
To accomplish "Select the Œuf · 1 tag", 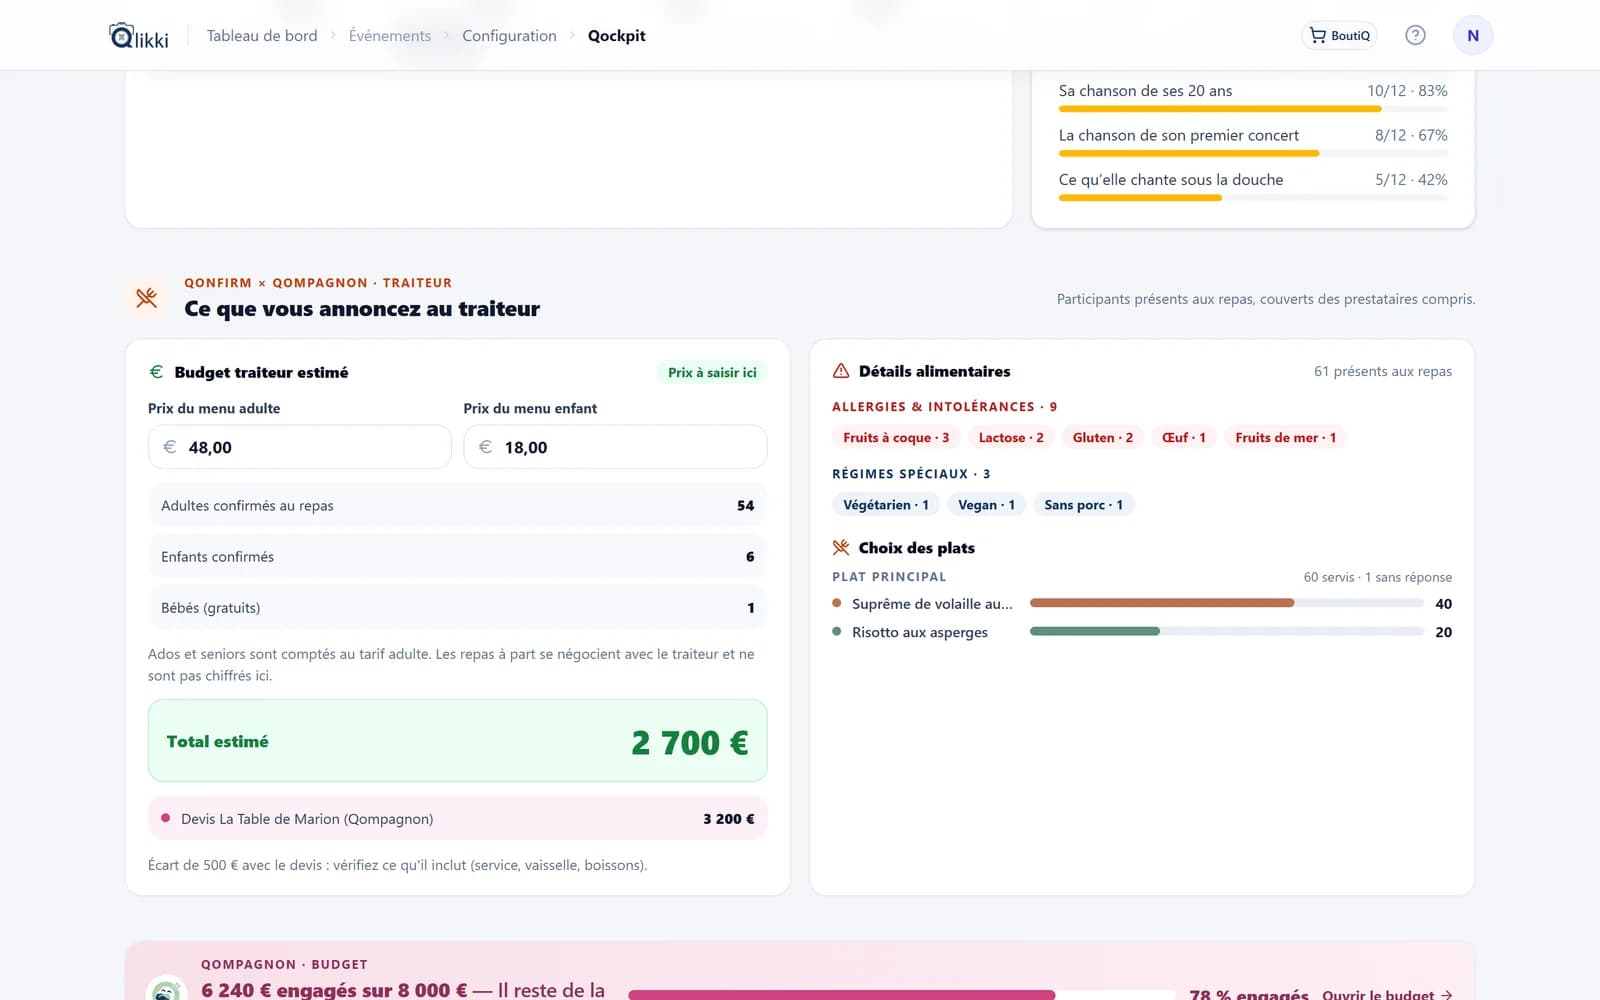I will coord(1184,438).
